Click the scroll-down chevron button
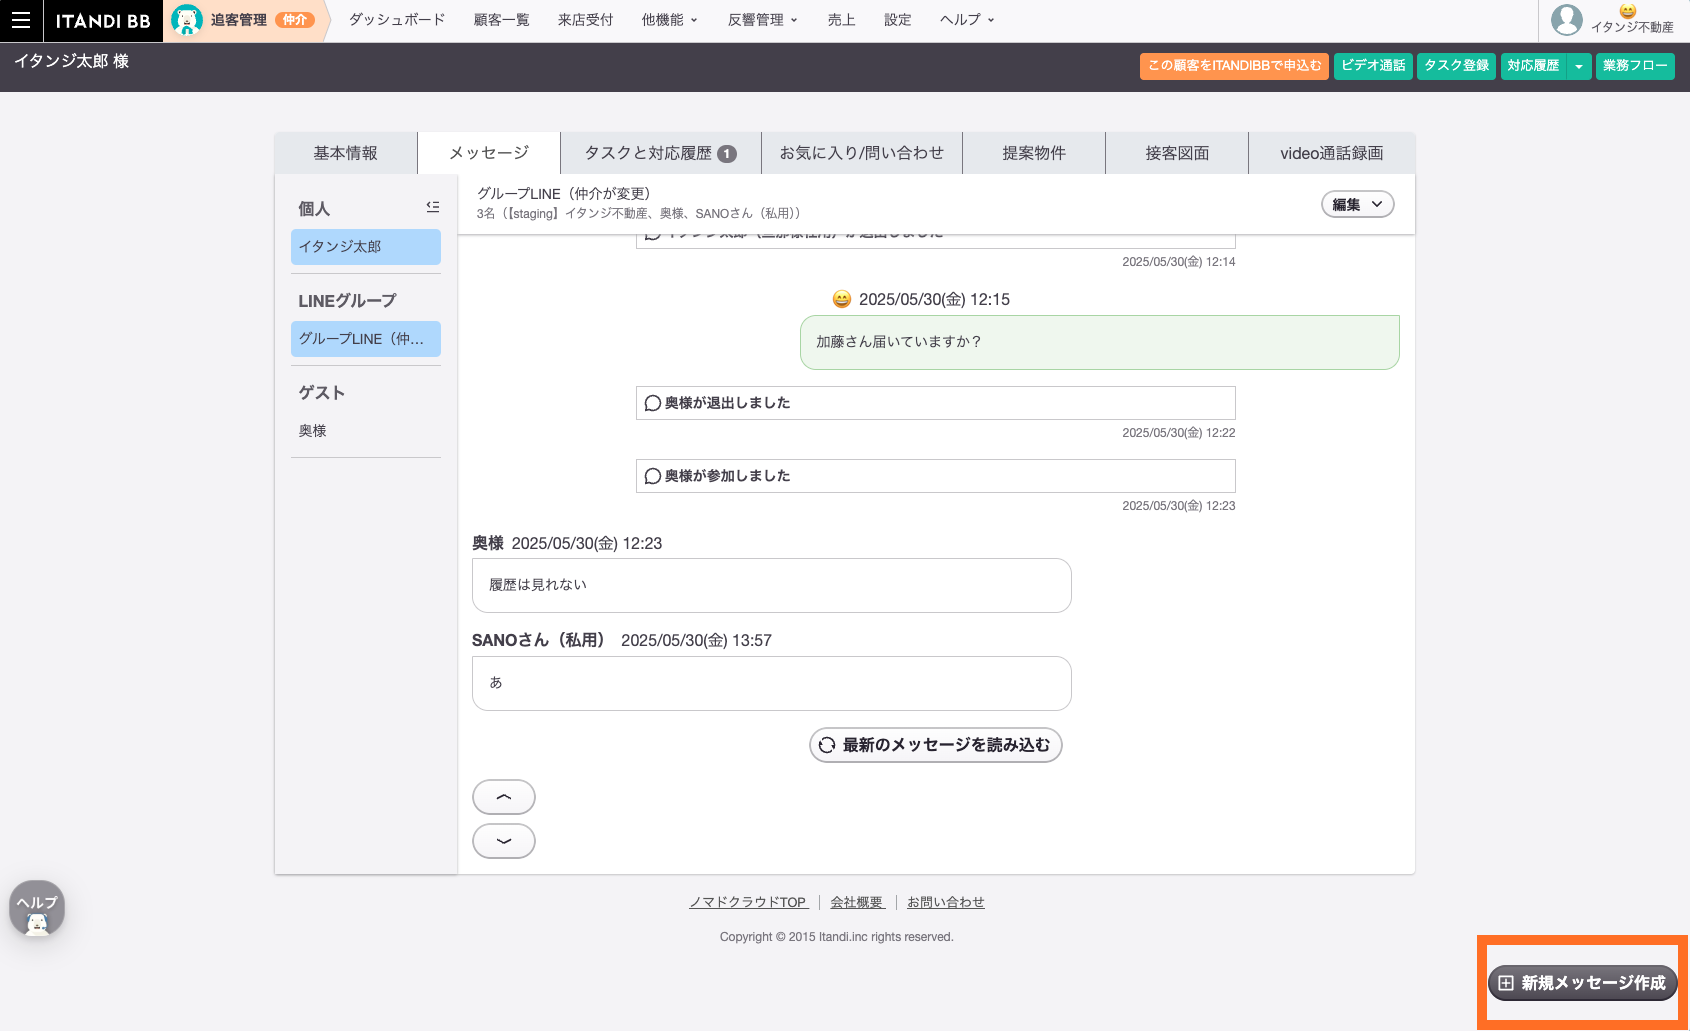This screenshot has width=1690, height=1031. (504, 841)
